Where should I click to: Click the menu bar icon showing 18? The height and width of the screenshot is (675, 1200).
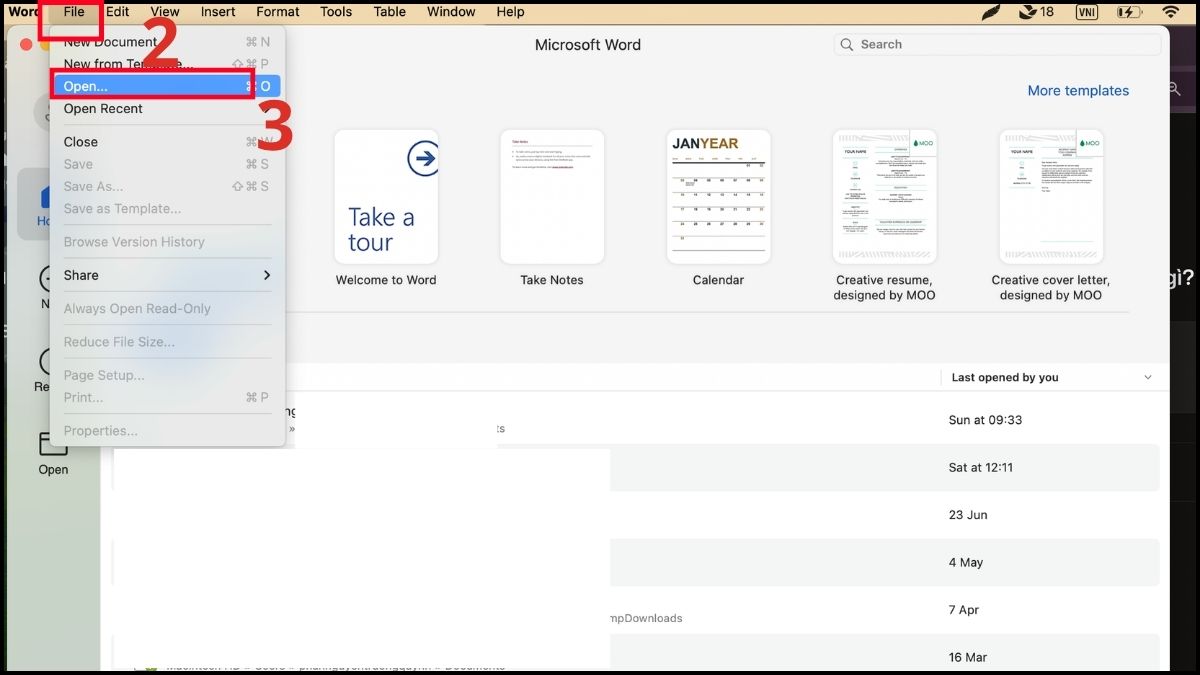(1036, 12)
